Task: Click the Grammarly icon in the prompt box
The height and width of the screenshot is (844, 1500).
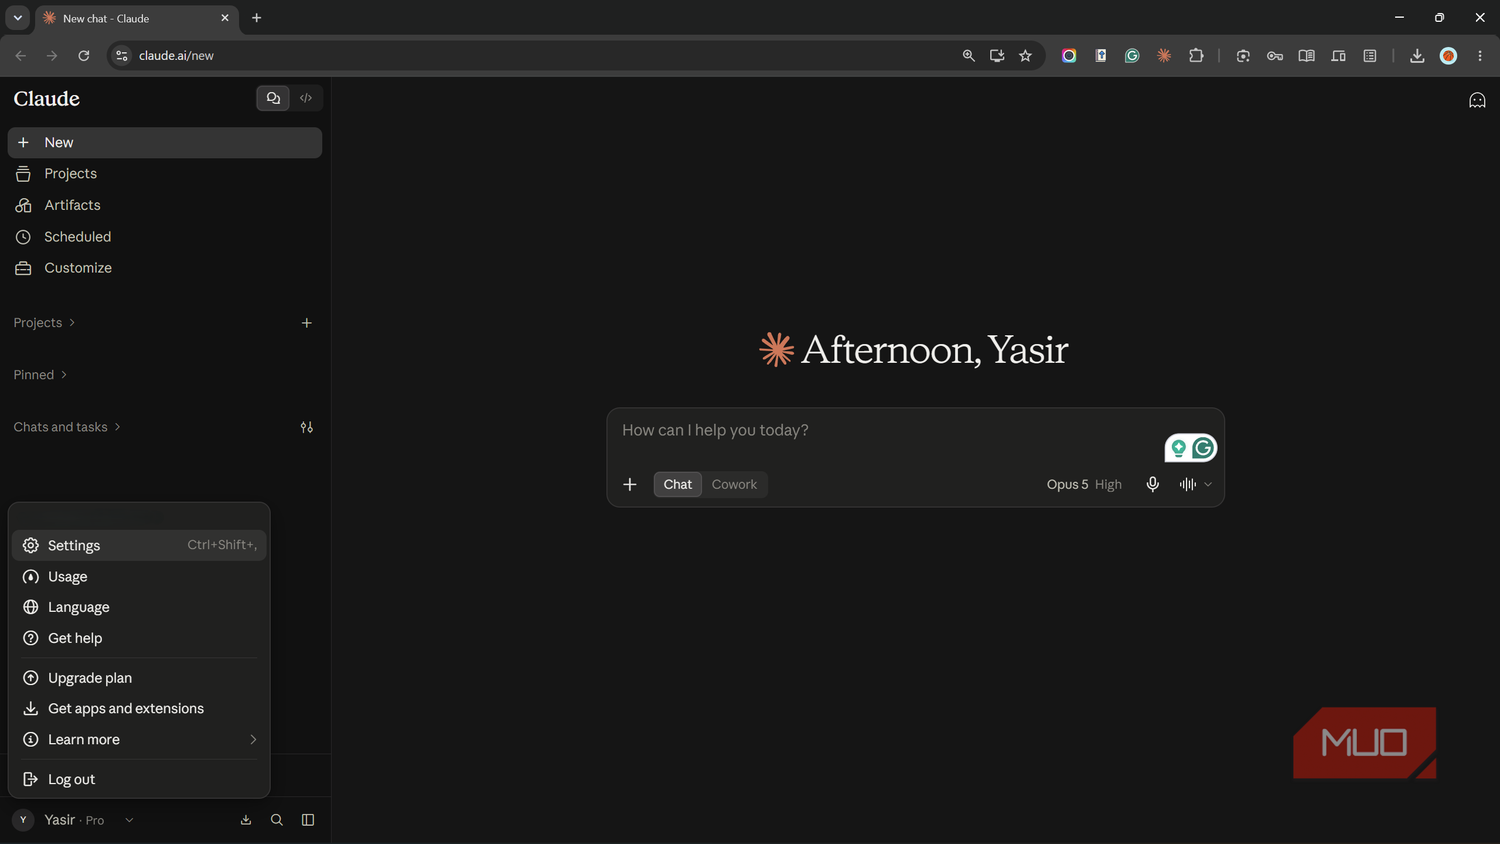Action: 1203,448
